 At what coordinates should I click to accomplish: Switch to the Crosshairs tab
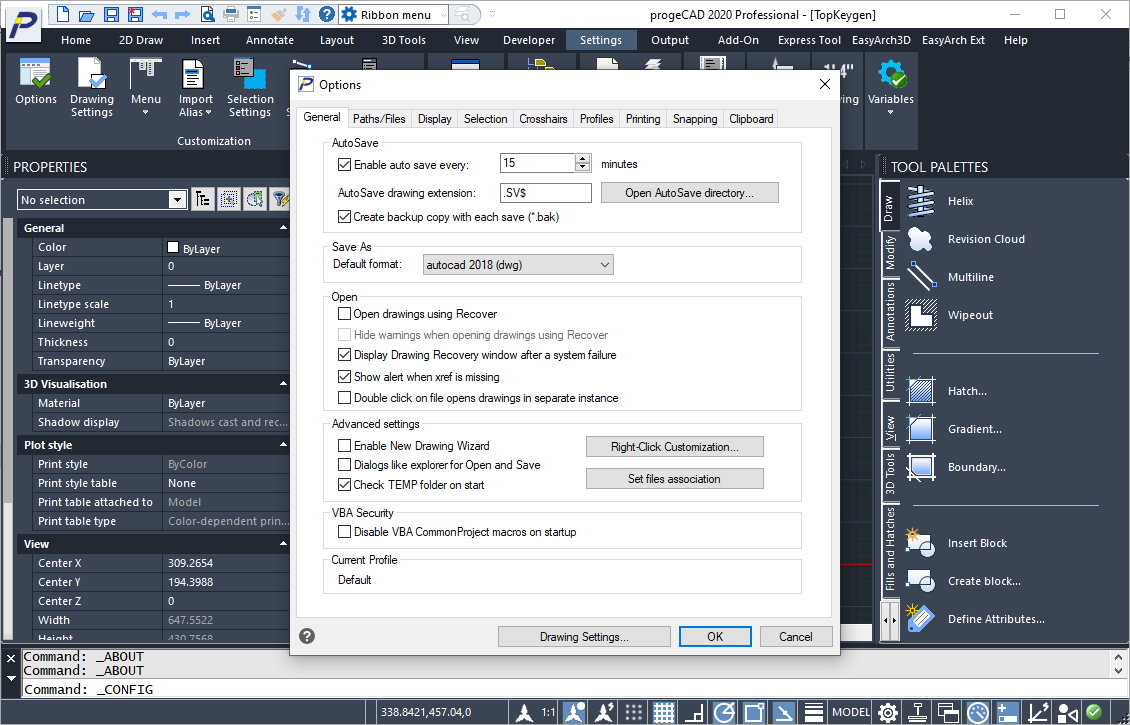coord(543,119)
